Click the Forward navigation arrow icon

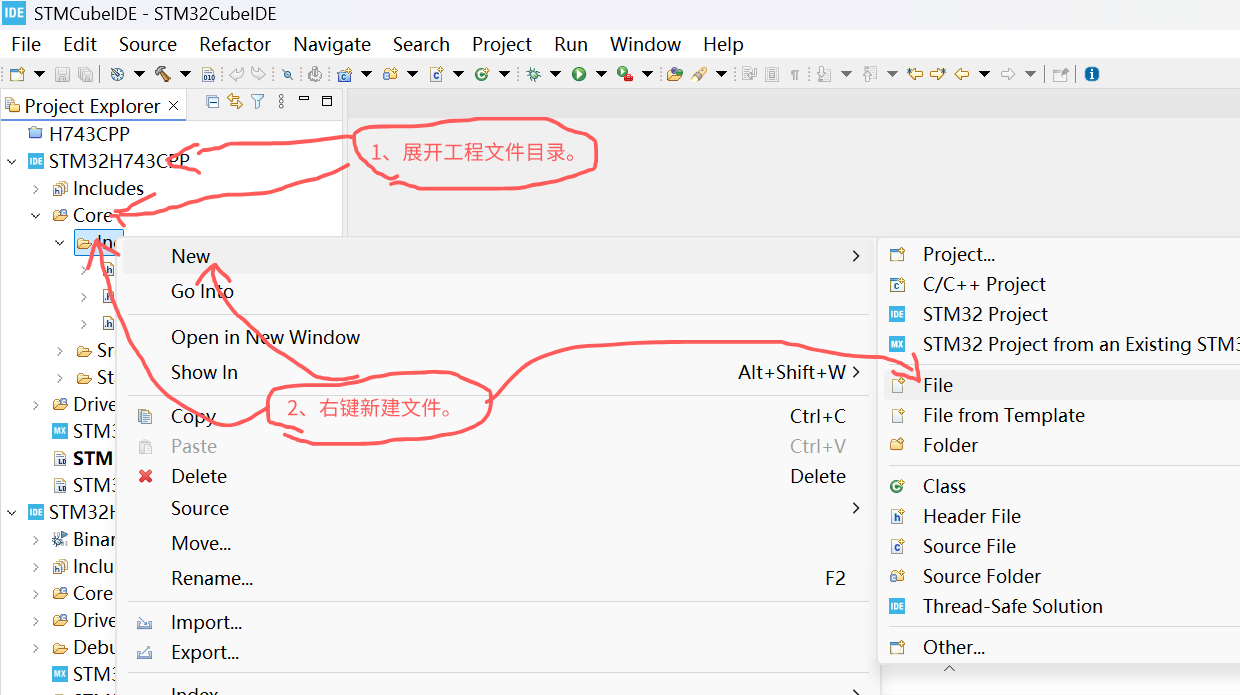tap(1008, 74)
